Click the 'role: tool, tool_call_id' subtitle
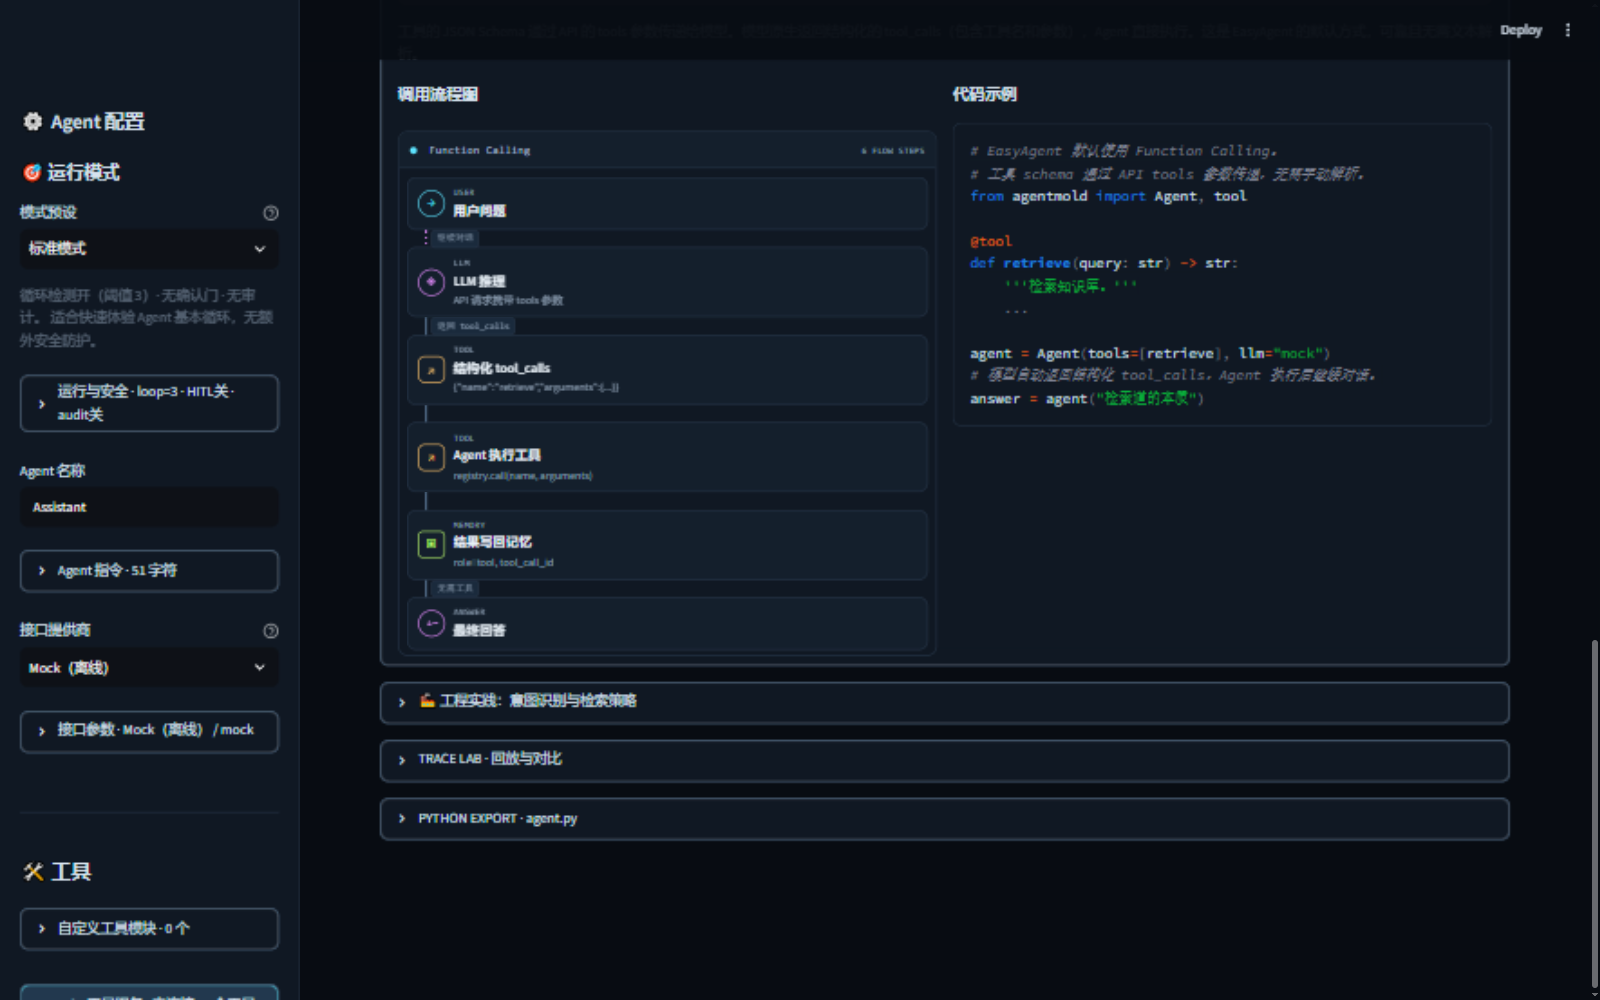1600x1000 pixels. click(x=503, y=563)
